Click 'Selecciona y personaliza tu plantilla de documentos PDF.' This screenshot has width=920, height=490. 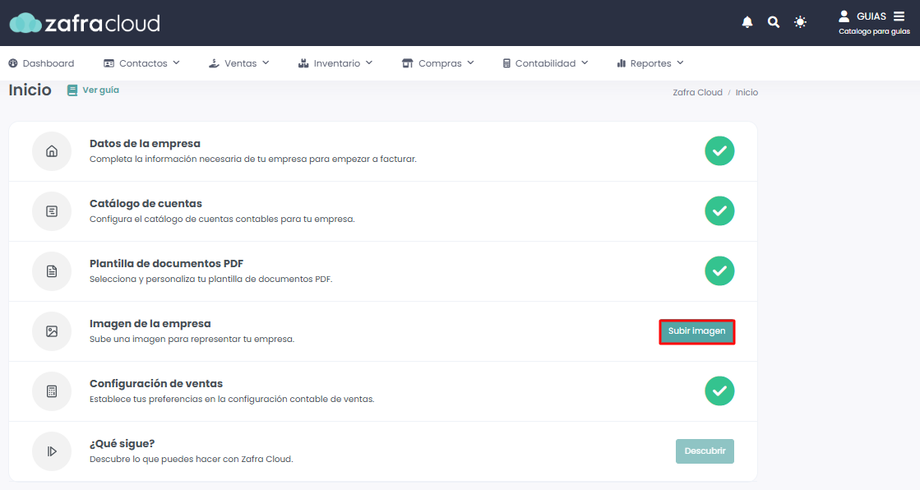point(211,279)
